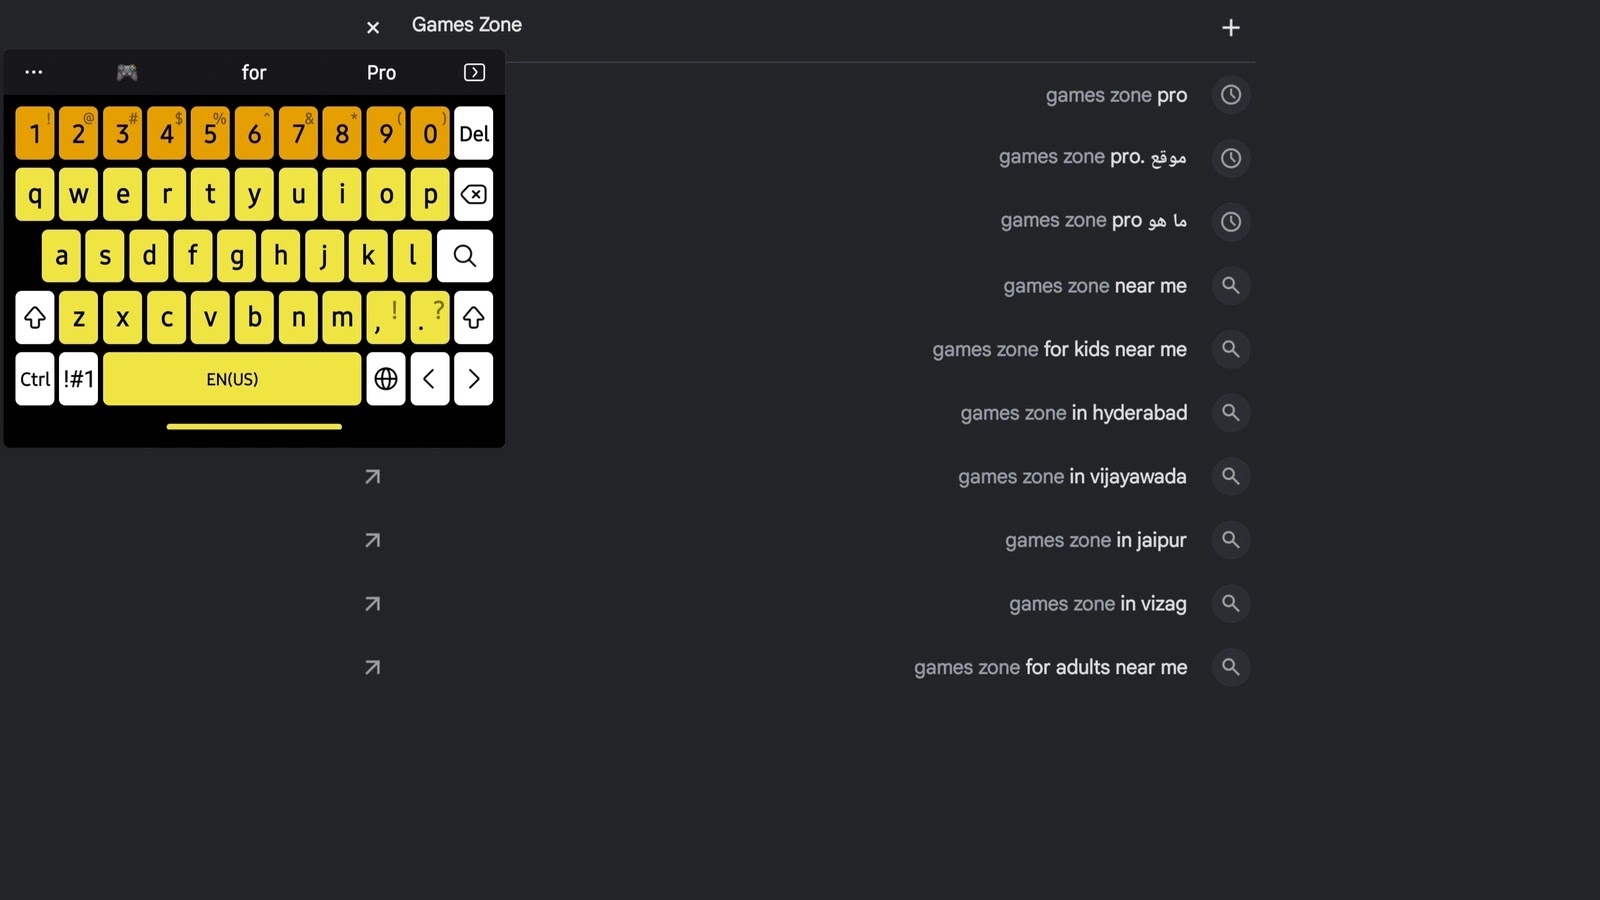This screenshot has height=900, width=1600.
Task: Tap the Ctrl key
Action: 35,379
